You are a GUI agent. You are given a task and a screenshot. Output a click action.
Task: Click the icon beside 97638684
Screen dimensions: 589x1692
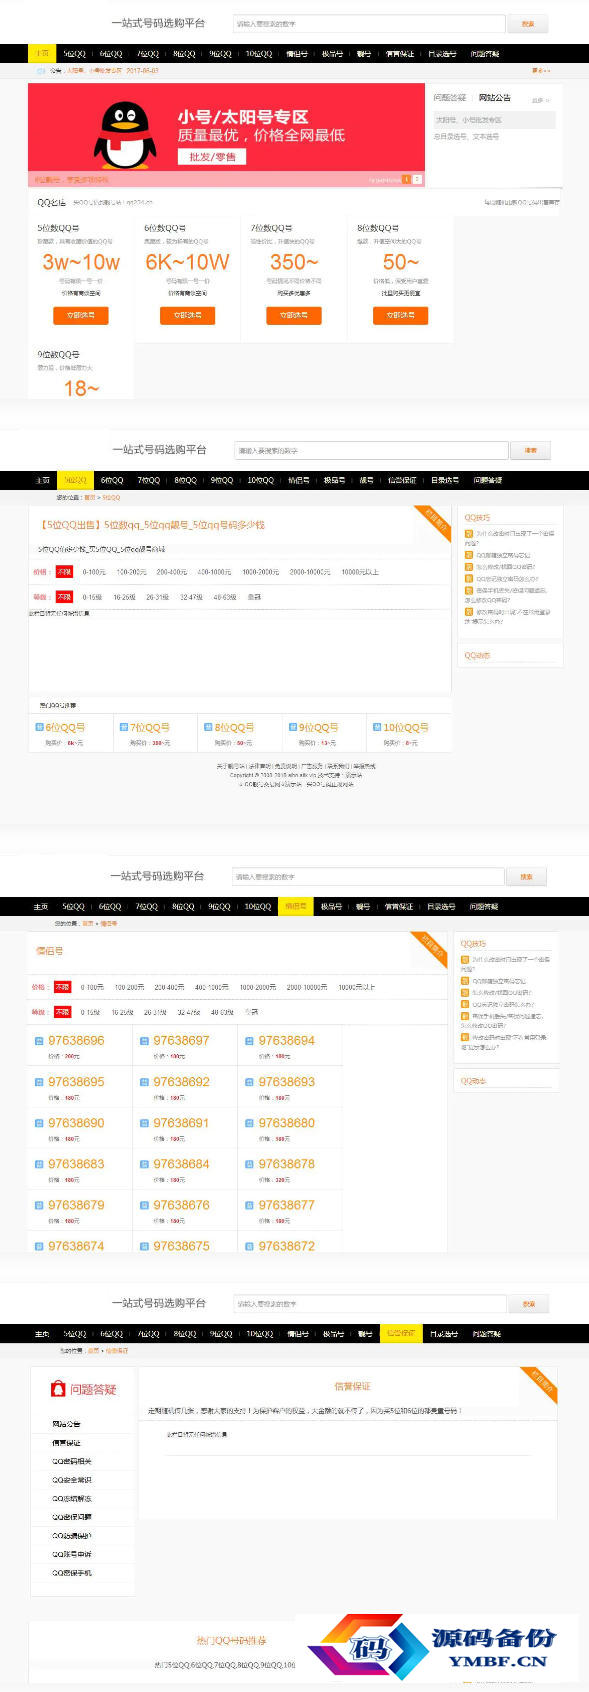pyautogui.click(x=144, y=1164)
